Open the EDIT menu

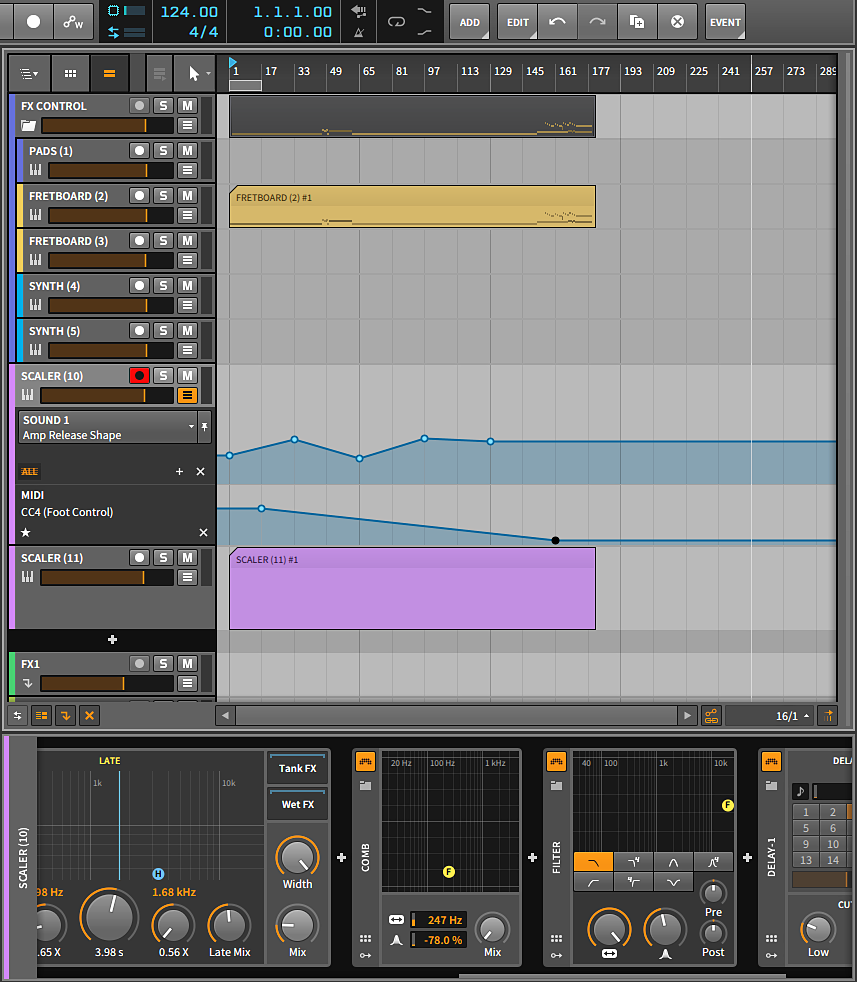pos(517,22)
